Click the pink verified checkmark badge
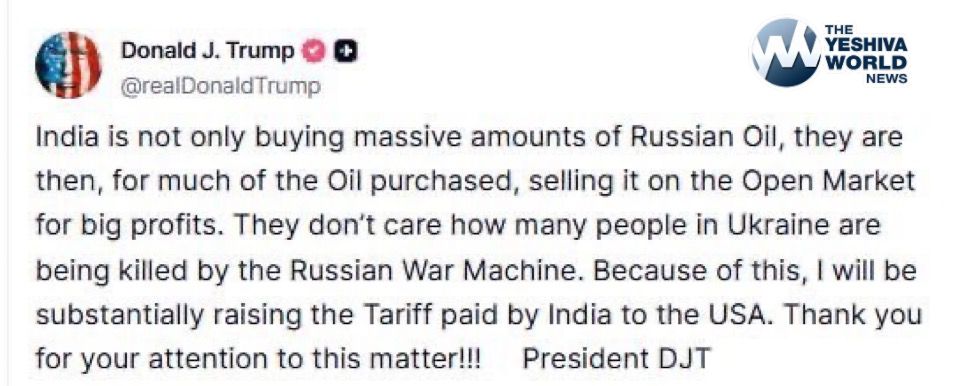 tap(314, 52)
